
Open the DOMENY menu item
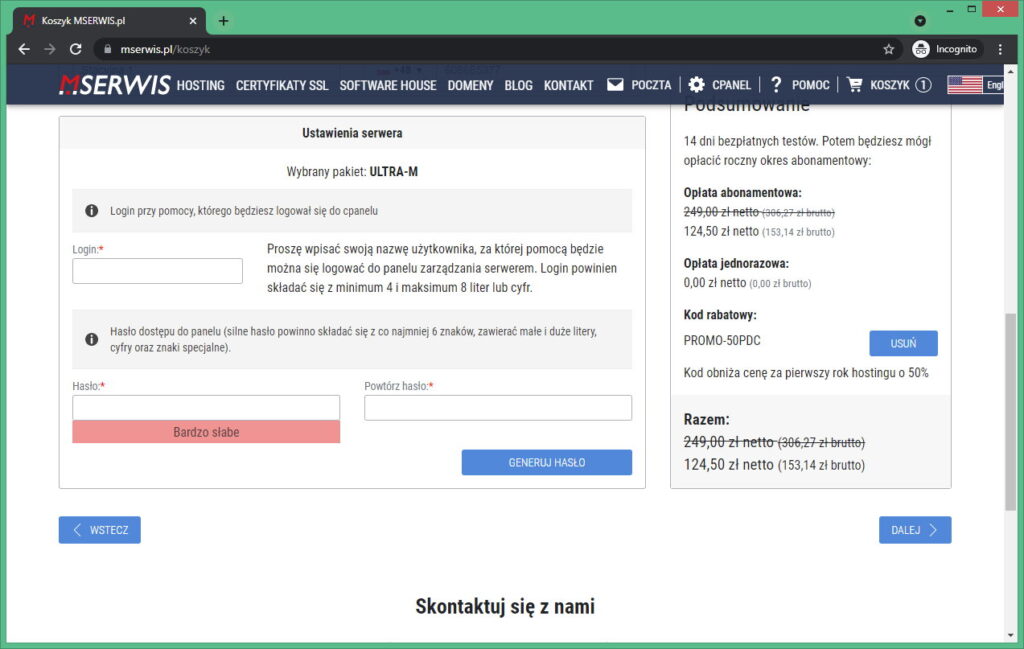click(470, 85)
